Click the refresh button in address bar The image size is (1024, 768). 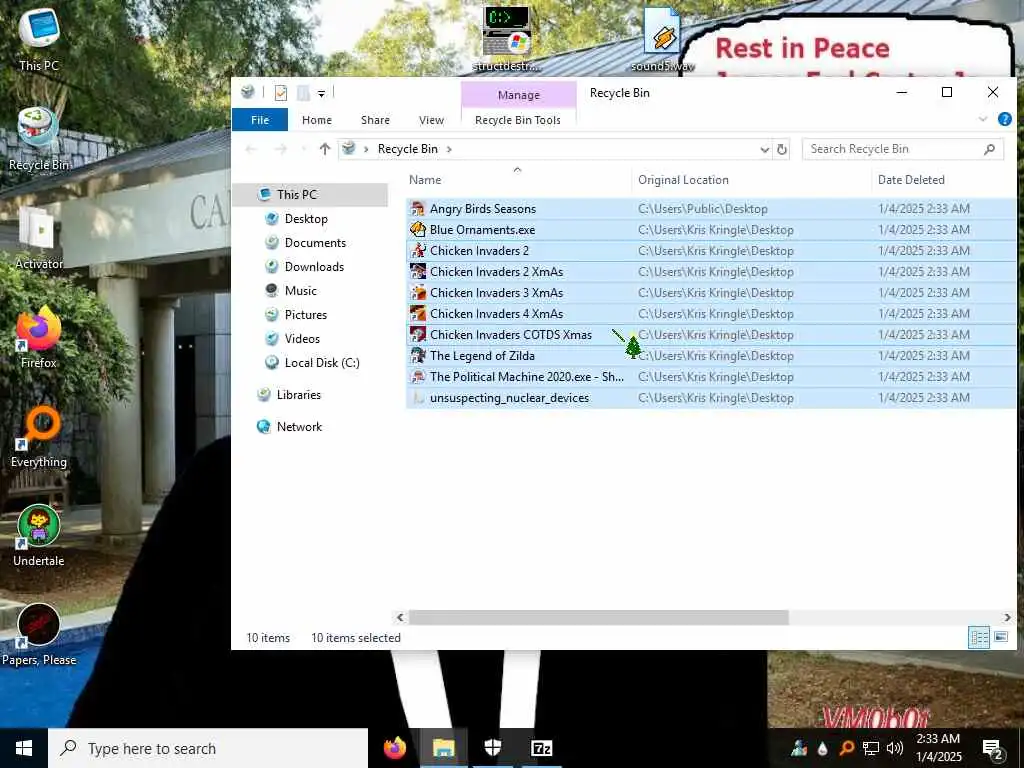[781, 150]
